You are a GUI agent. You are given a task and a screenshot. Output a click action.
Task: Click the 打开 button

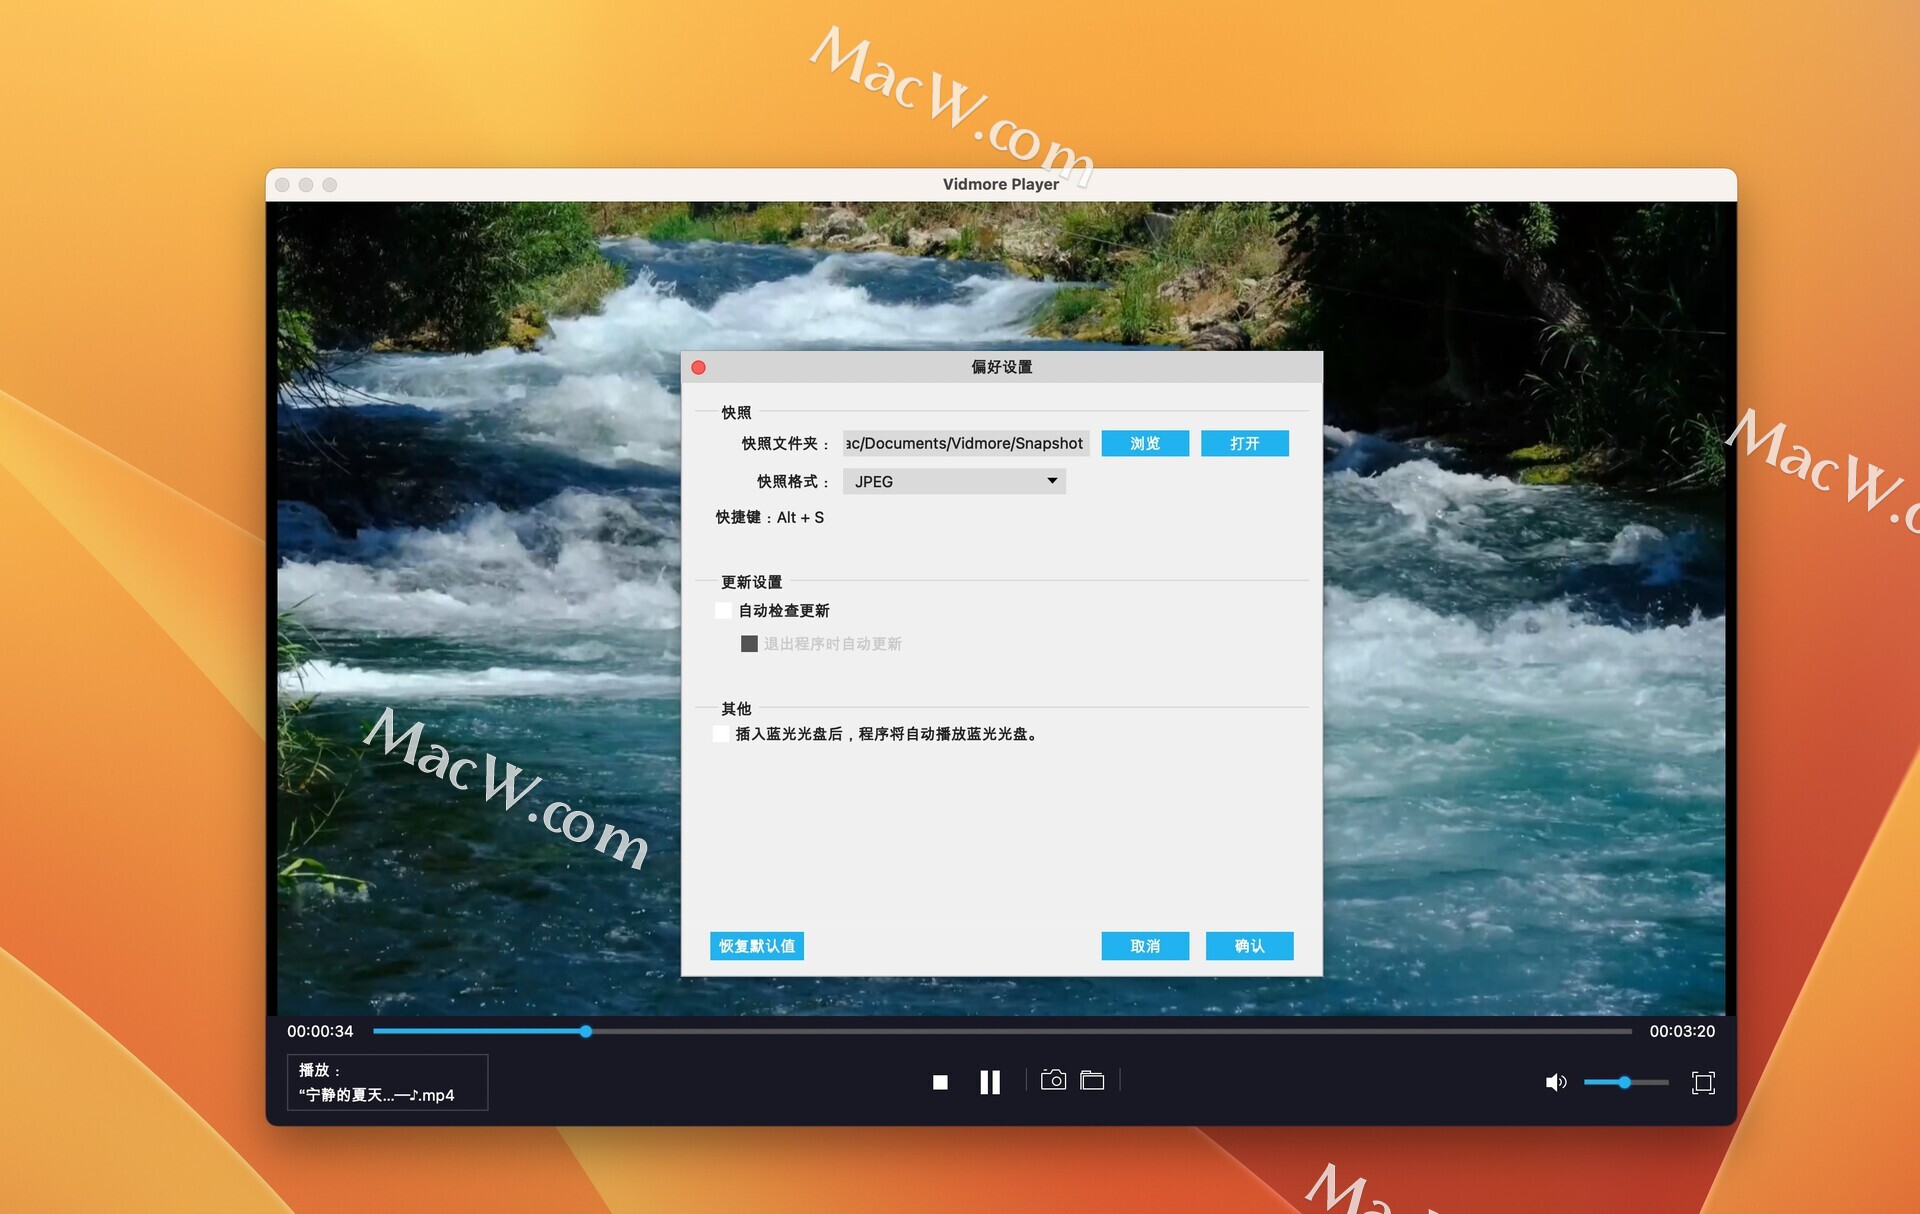pos(1245,443)
